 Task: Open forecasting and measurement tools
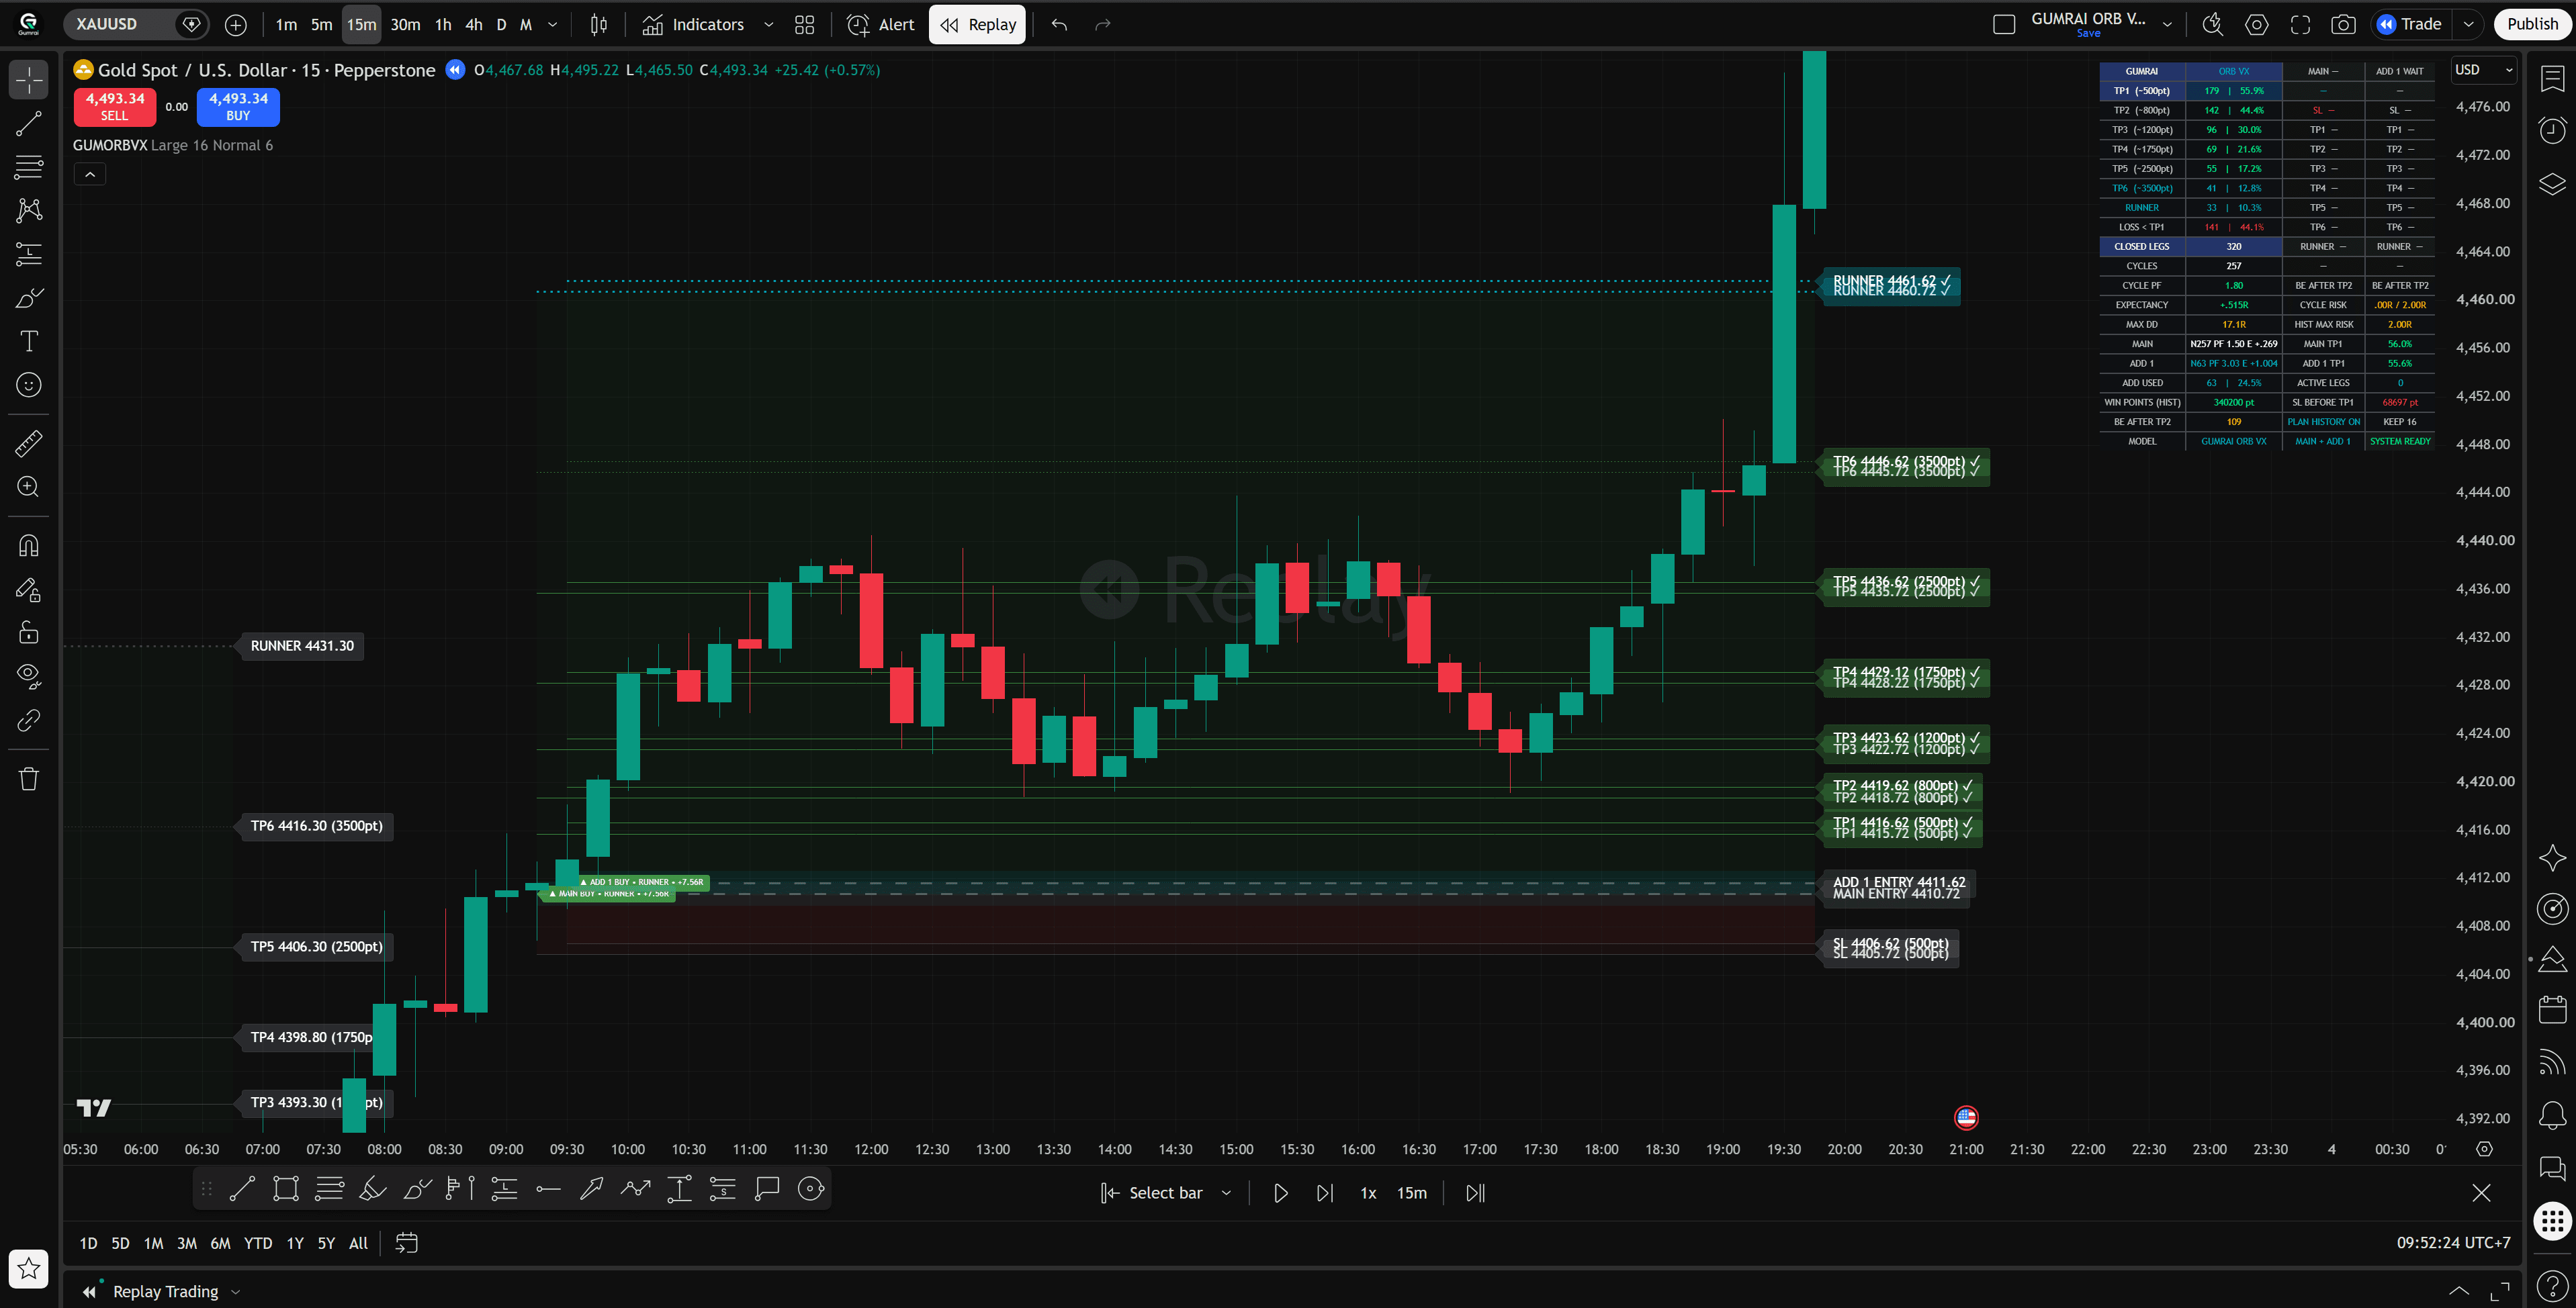[x=29, y=254]
